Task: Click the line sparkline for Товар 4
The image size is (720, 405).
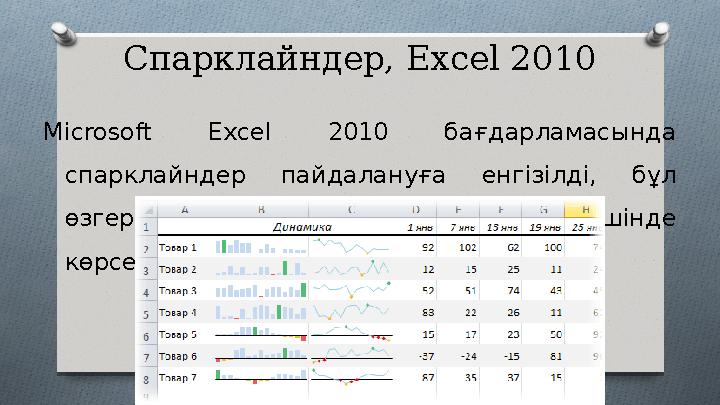Action: pyautogui.click(x=351, y=311)
